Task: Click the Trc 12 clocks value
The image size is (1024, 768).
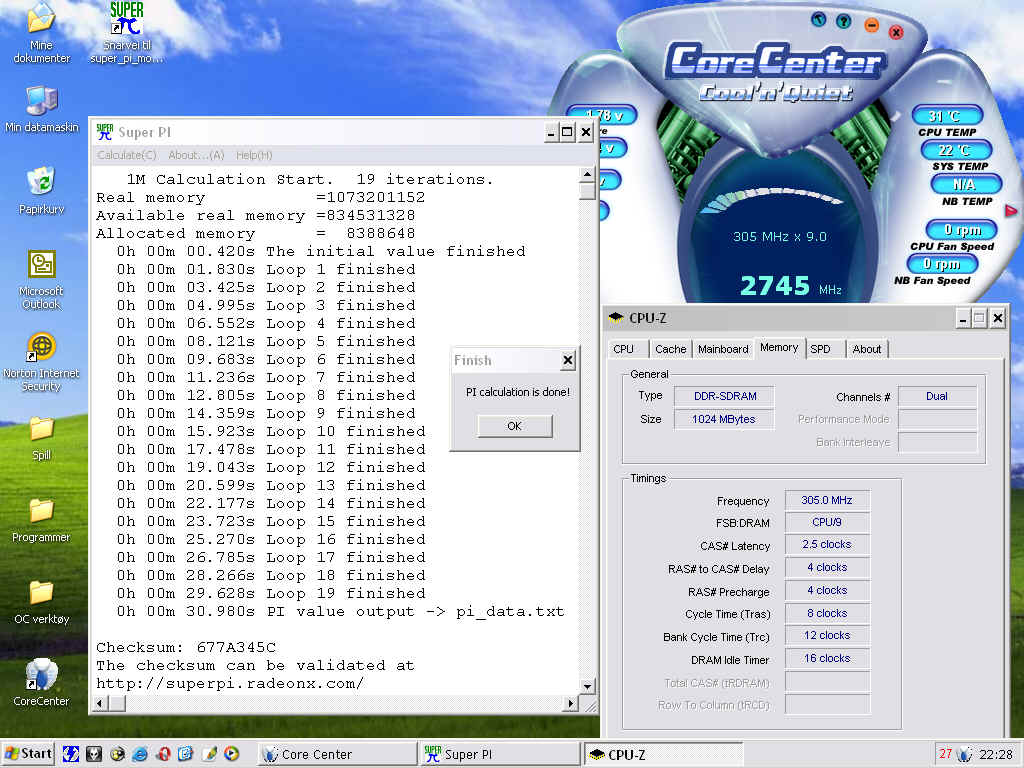Action: click(x=827, y=635)
